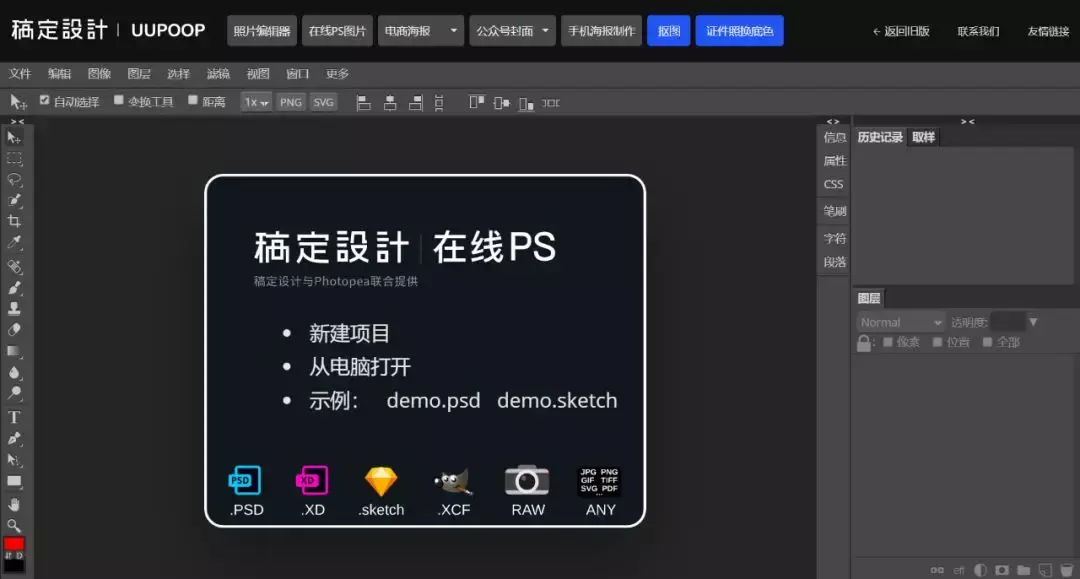Click the PNG export button
The width and height of the screenshot is (1080, 579).
pos(291,103)
